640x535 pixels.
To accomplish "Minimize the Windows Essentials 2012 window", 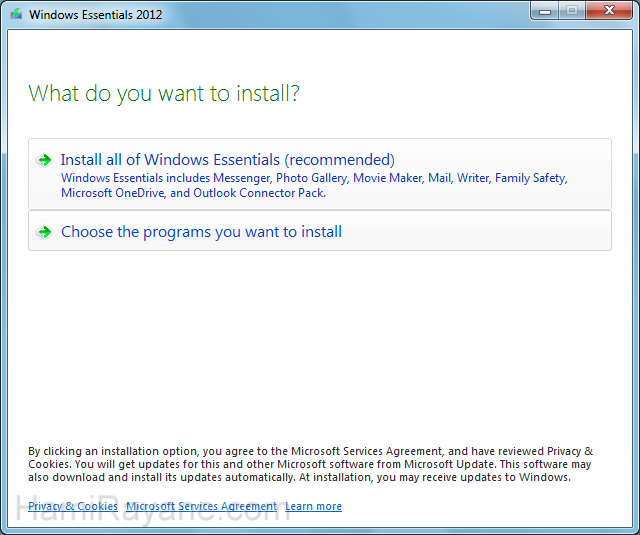I will click(544, 11).
